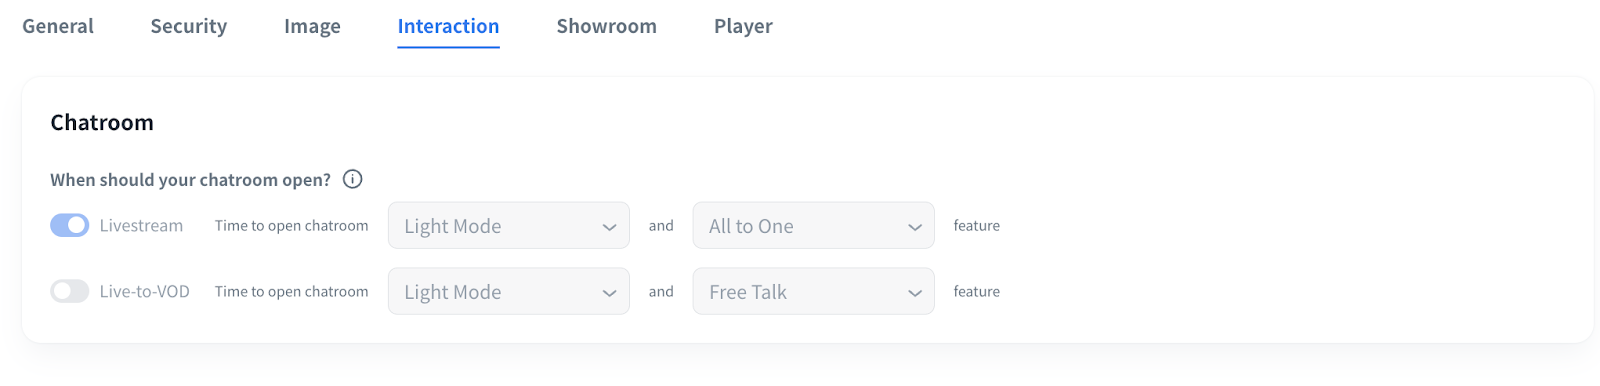Screen dimensions: 1600x386
Task: Open Live-to-VOD Light Mode dropdown
Action: pyautogui.click(x=509, y=291)
